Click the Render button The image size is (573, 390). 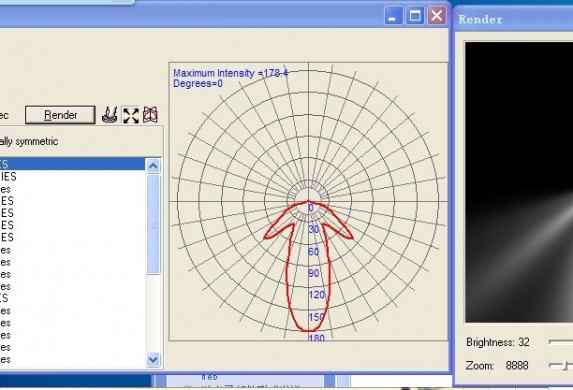click(x=60, y=115)
